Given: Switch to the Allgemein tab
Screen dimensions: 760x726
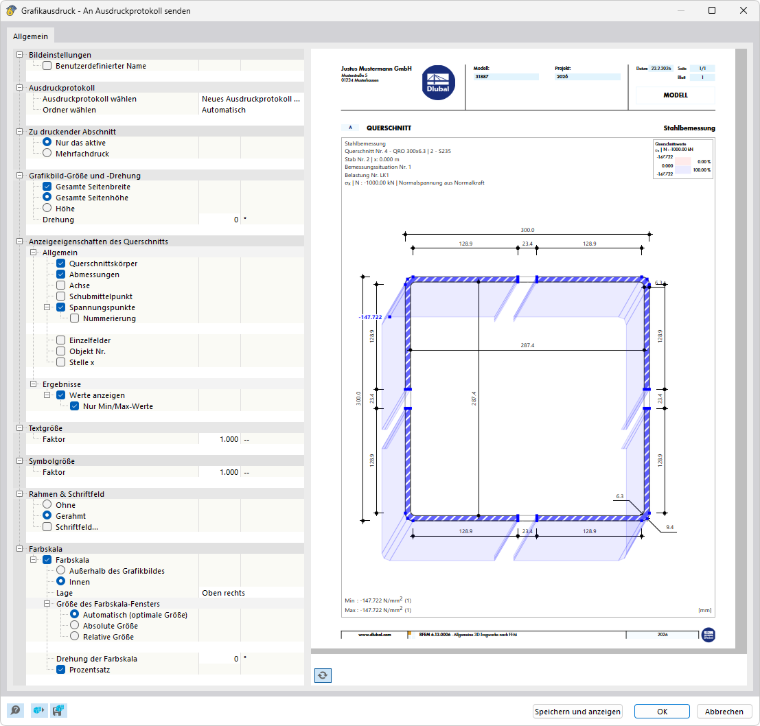Looking at the screenshot, I should point(31,36).
